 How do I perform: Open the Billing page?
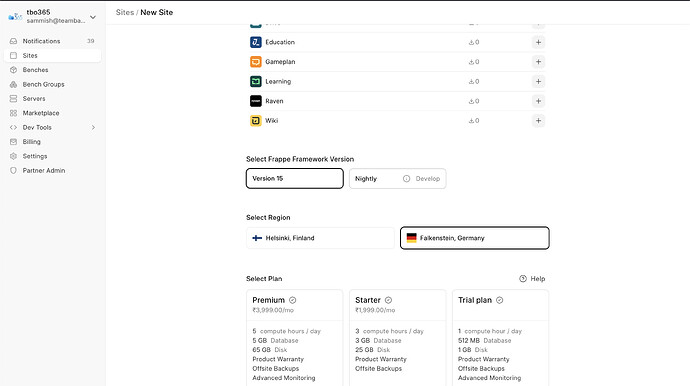pos(52,142)
